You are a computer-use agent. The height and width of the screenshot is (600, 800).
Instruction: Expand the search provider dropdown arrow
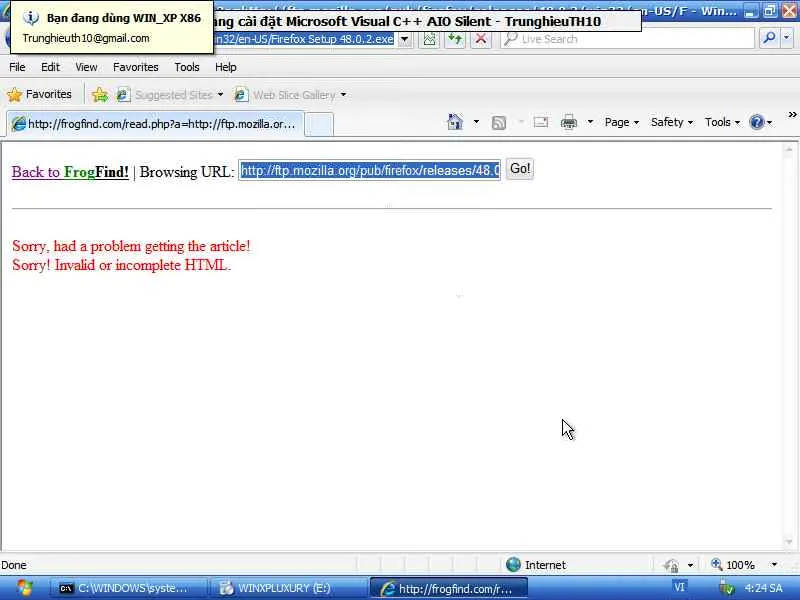(x=787, y=38)
